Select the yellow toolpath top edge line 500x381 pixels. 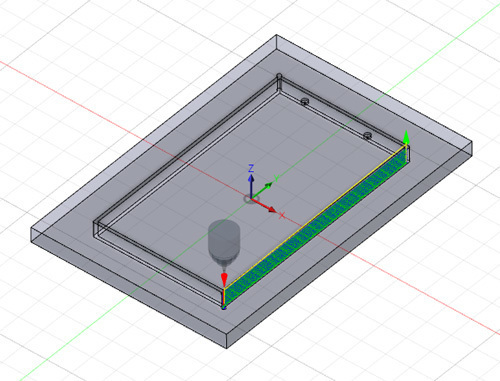[315, 216]
